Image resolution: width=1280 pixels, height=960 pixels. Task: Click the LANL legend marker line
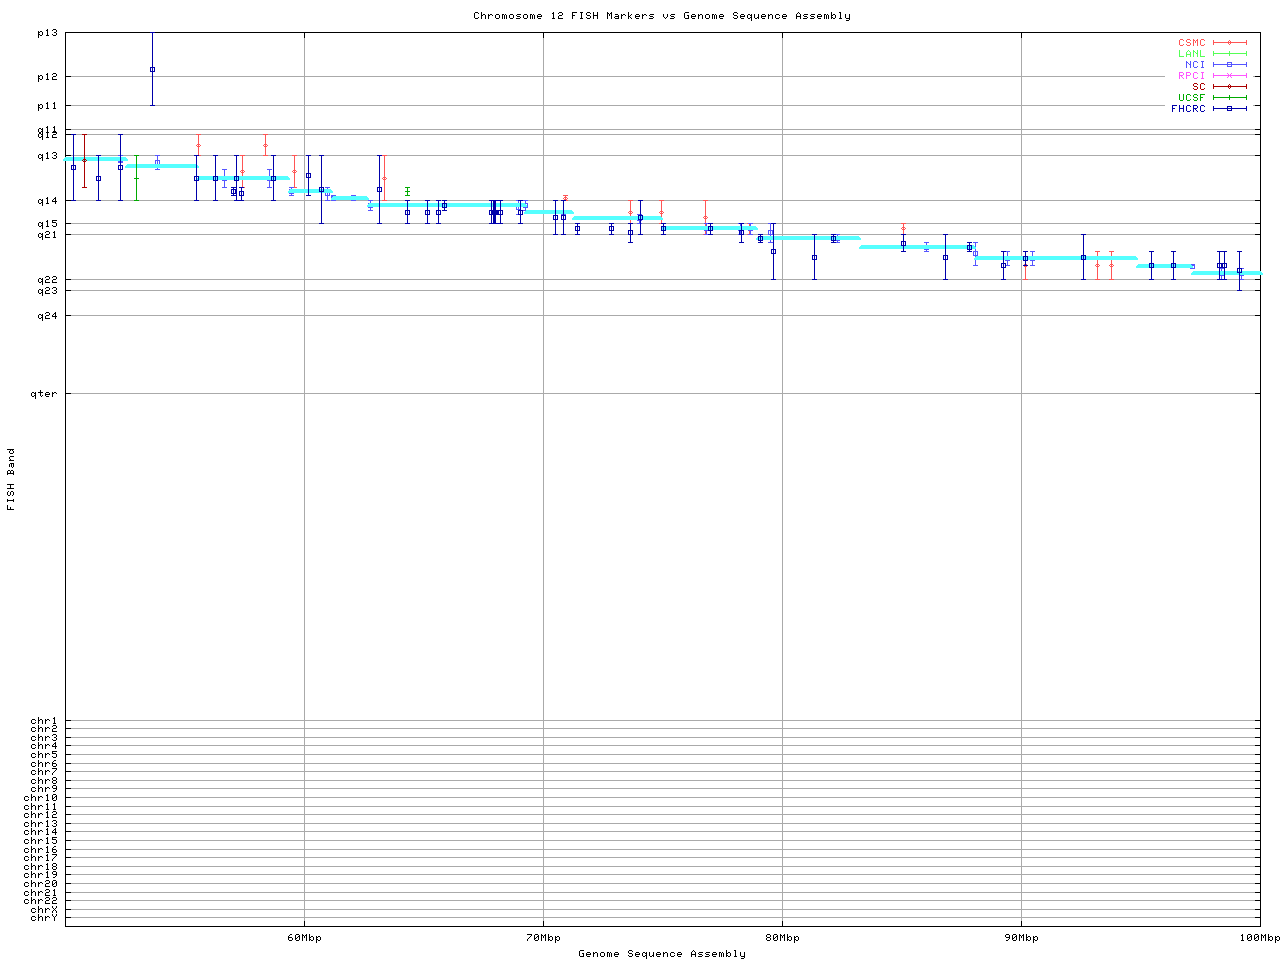[1229, 54]
